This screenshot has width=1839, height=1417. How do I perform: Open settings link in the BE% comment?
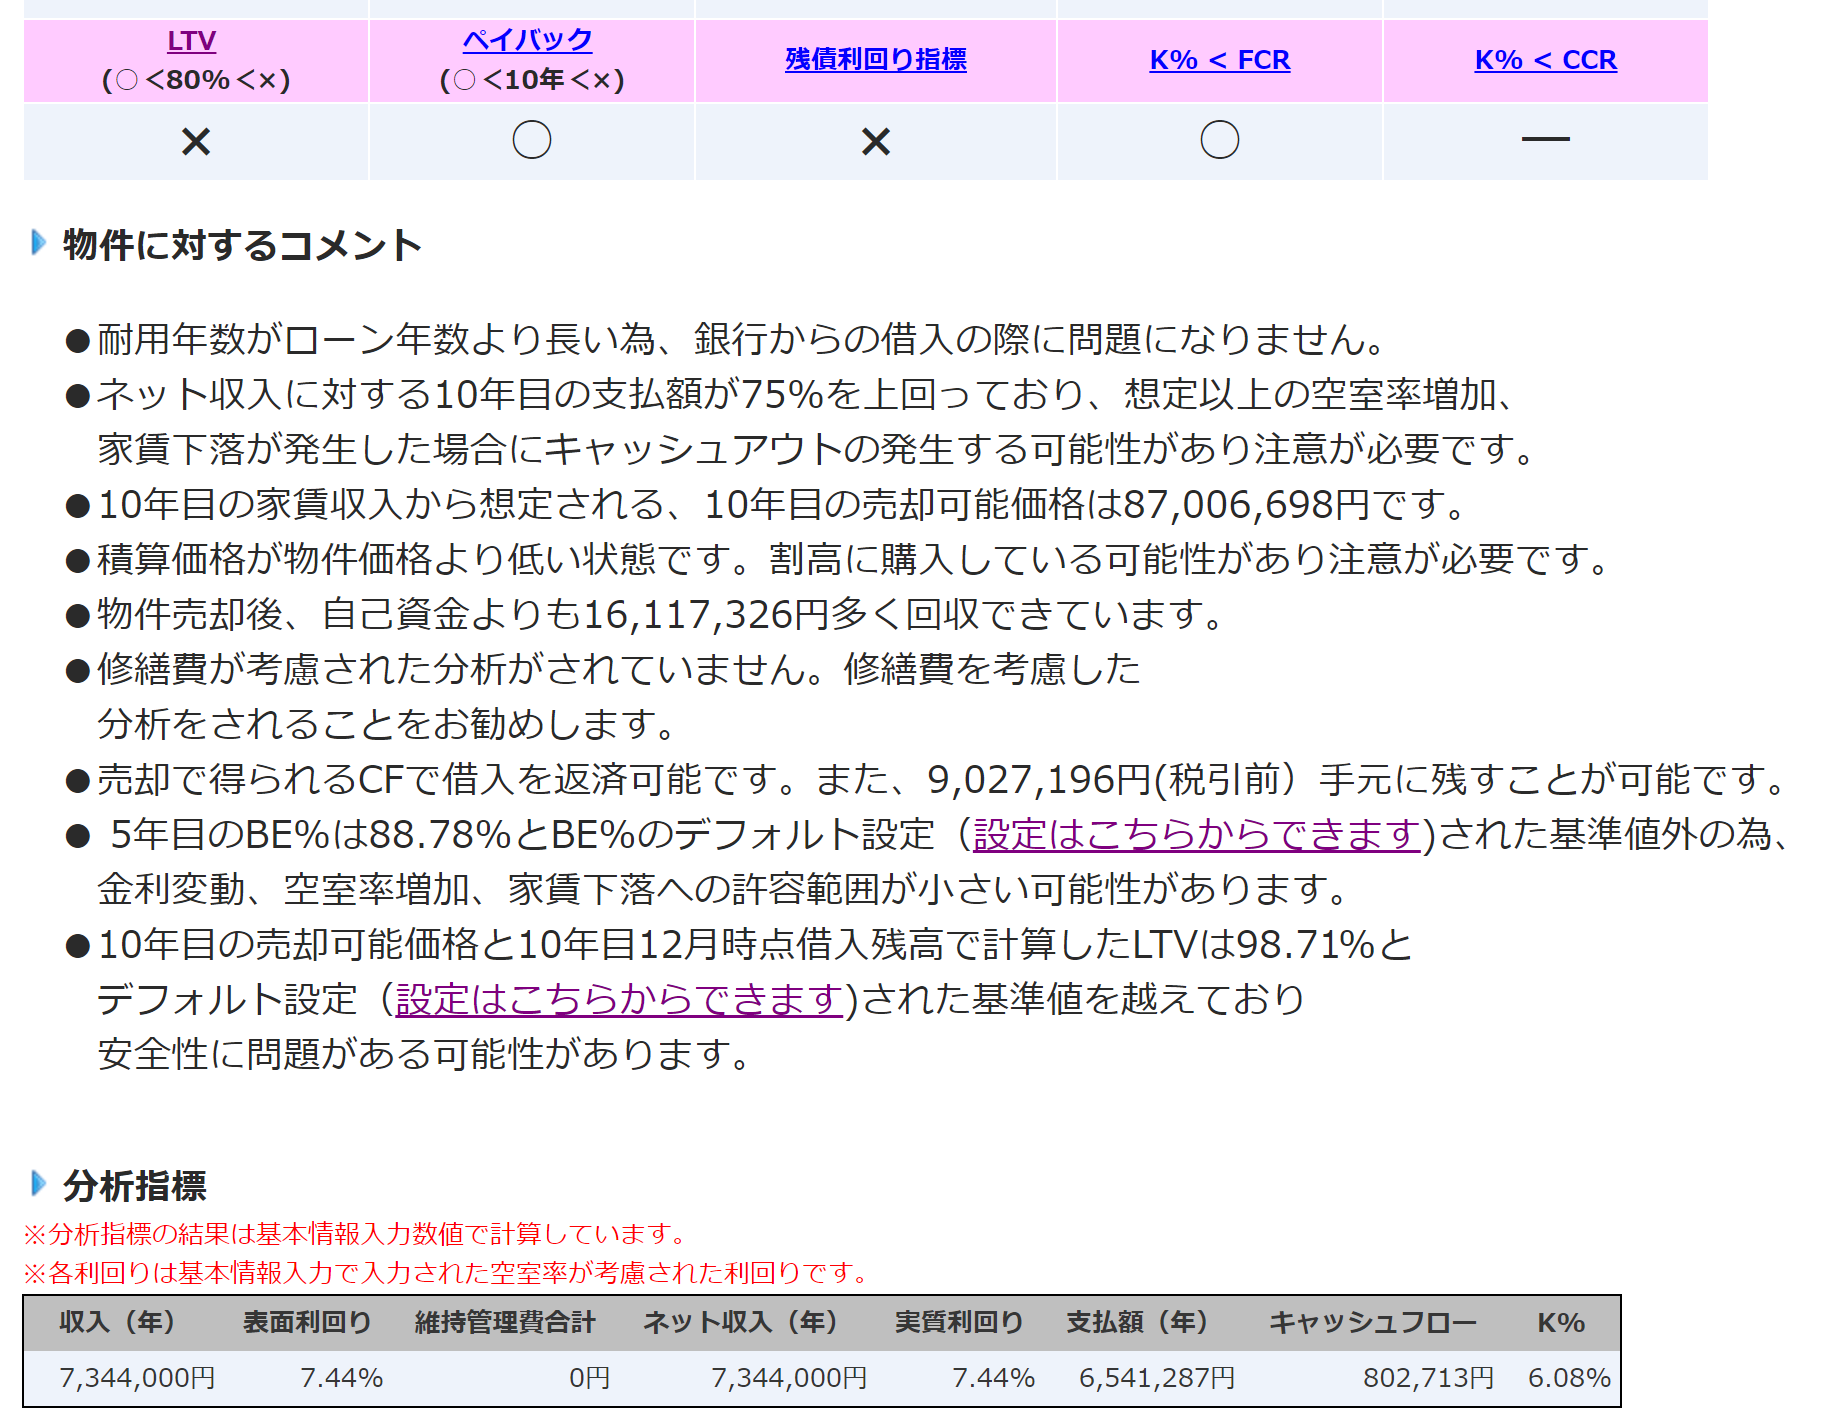tap(1196, 834)
